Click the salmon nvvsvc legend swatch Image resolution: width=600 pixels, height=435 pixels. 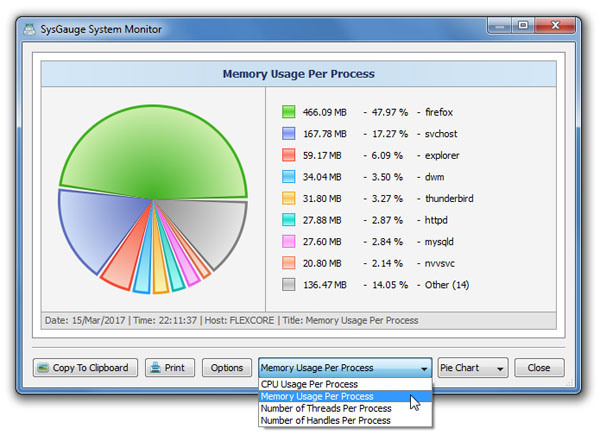[289, 263]
